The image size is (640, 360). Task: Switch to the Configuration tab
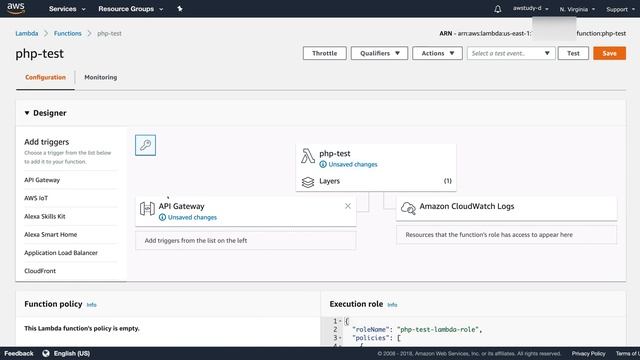tap(45, 77)
